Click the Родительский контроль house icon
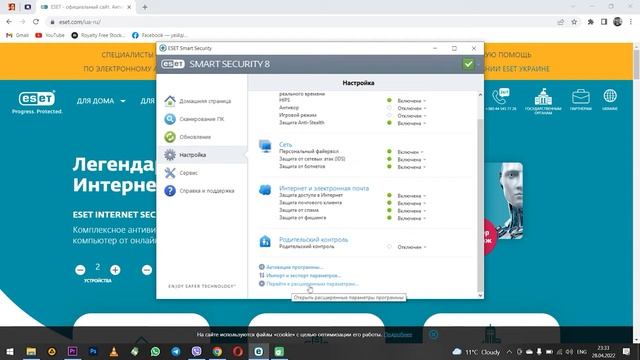Viewport: 640px width, 360px height. 265,241
